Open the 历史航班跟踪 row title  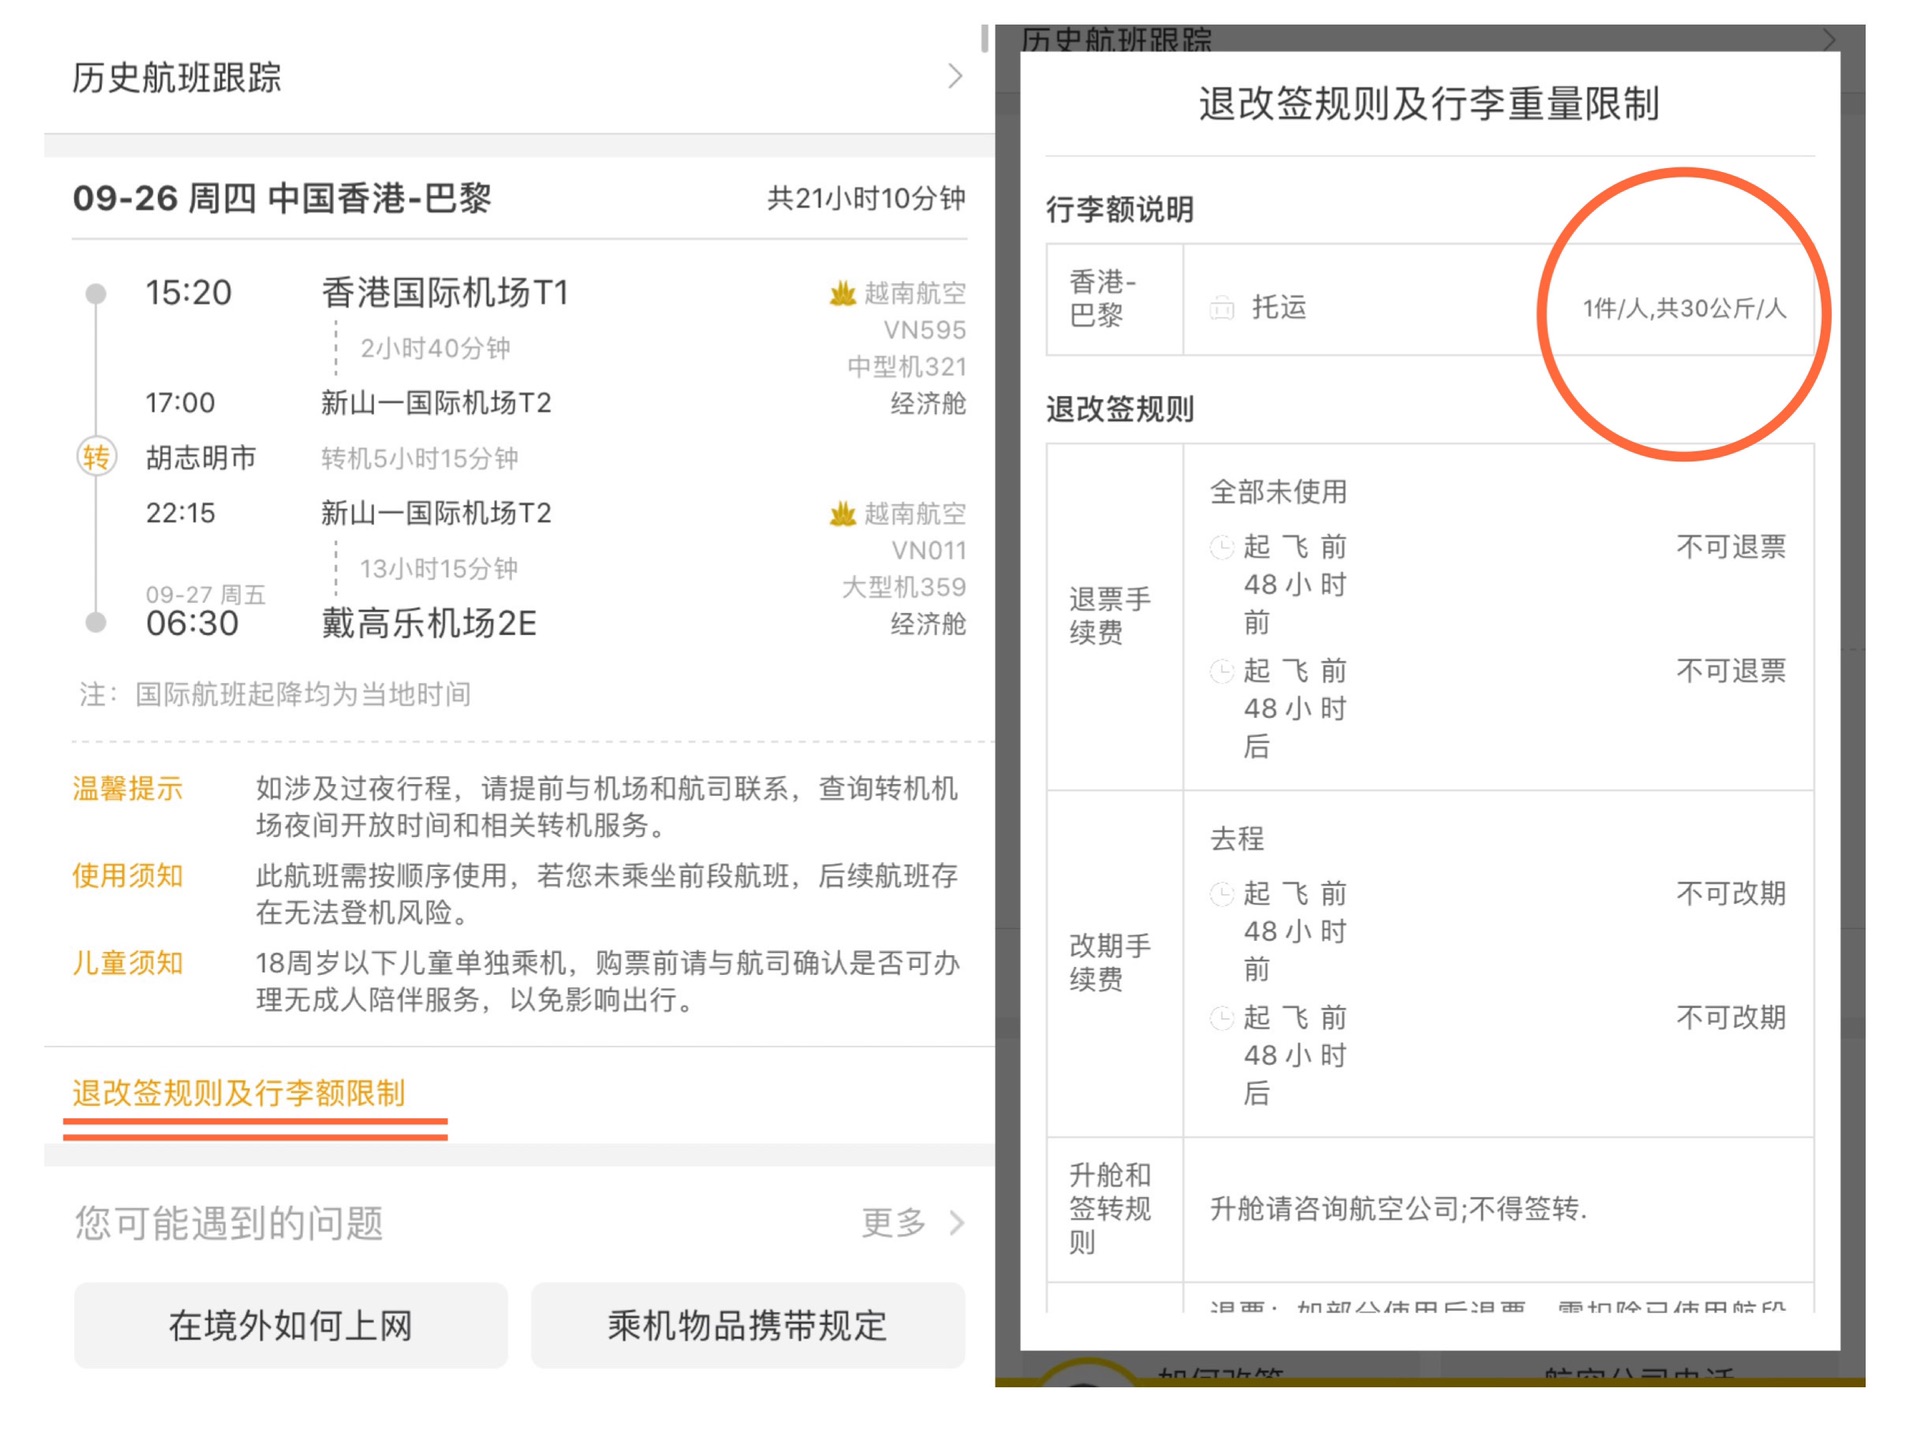tap(177, 77)
